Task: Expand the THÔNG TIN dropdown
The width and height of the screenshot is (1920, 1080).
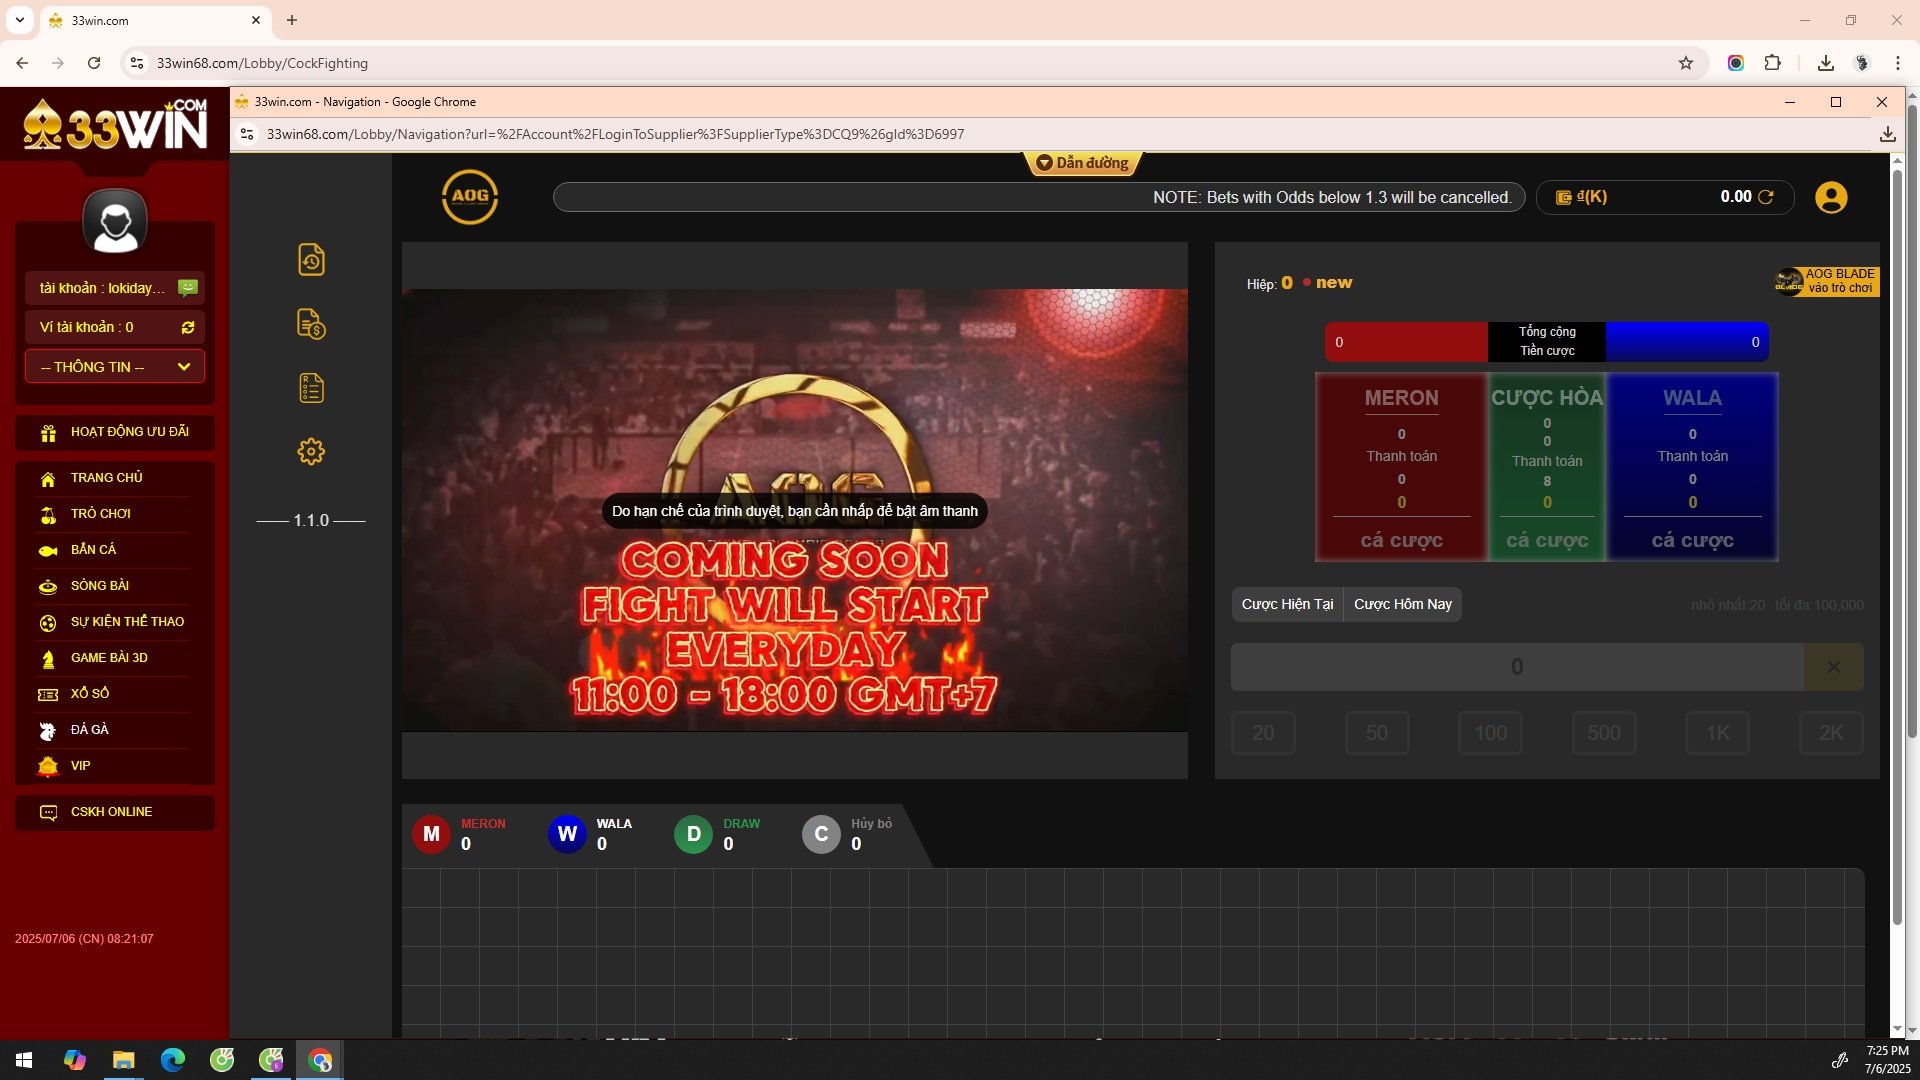Action: click(x=115, y=367)
